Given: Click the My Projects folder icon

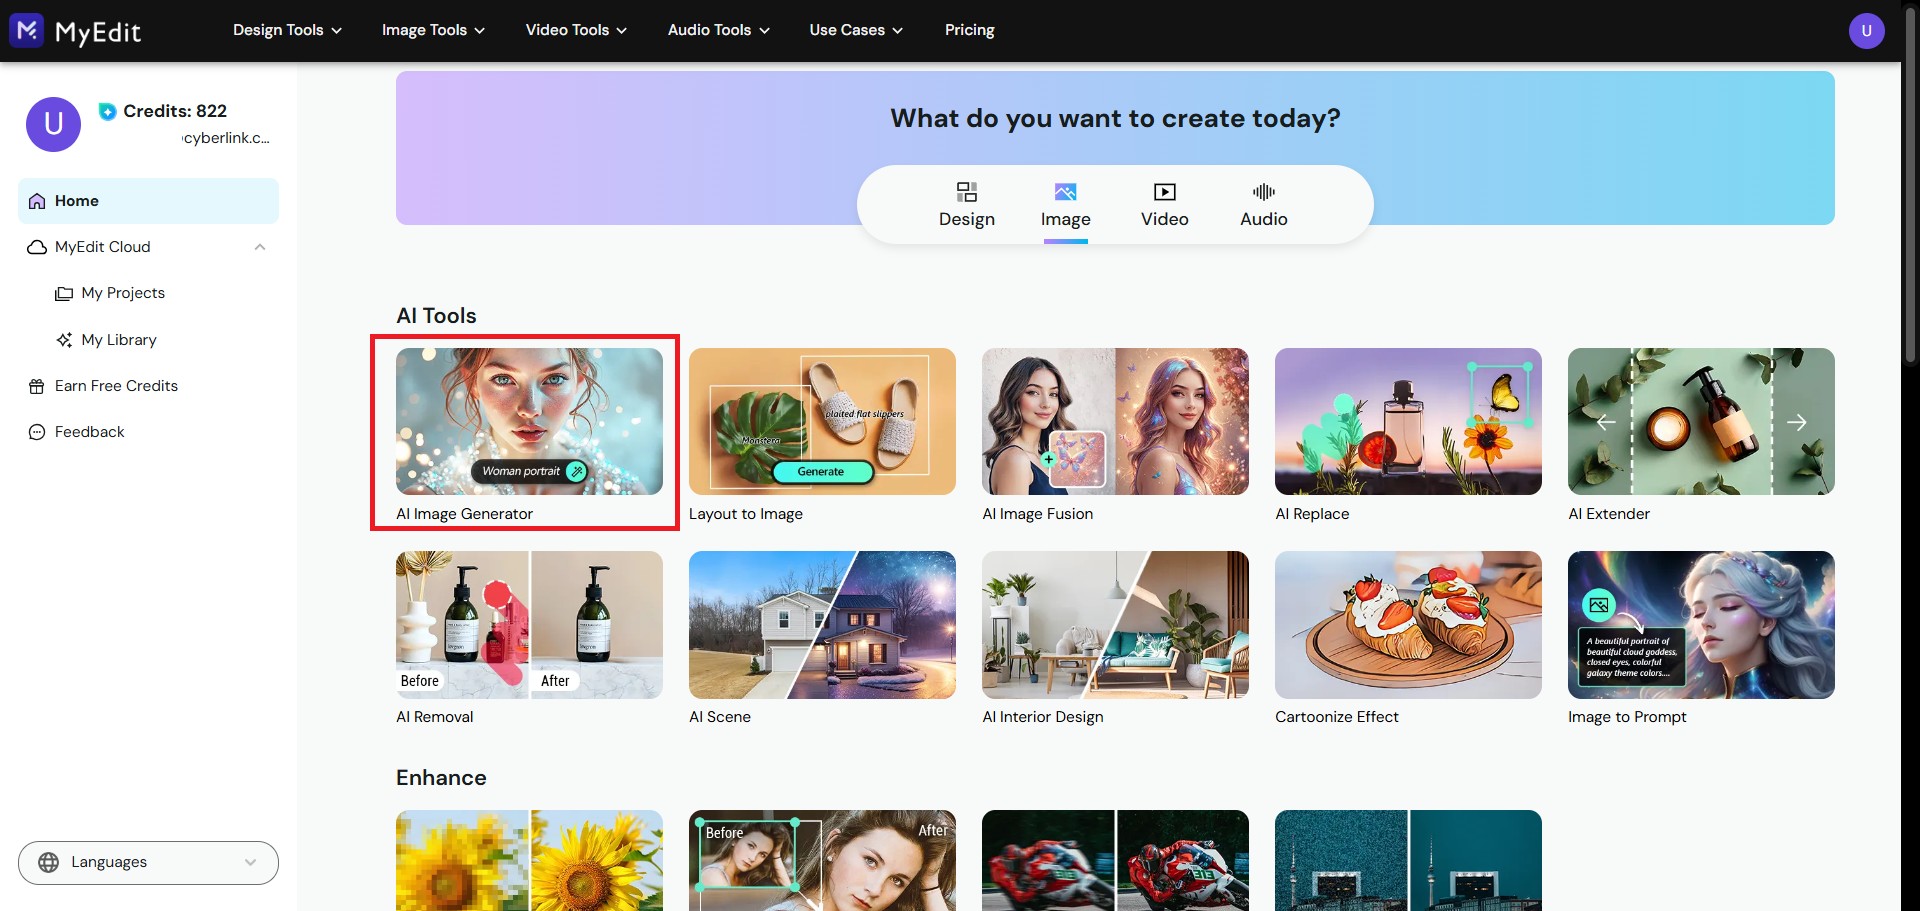Looking at the screenshot, I should pos(64,294).
